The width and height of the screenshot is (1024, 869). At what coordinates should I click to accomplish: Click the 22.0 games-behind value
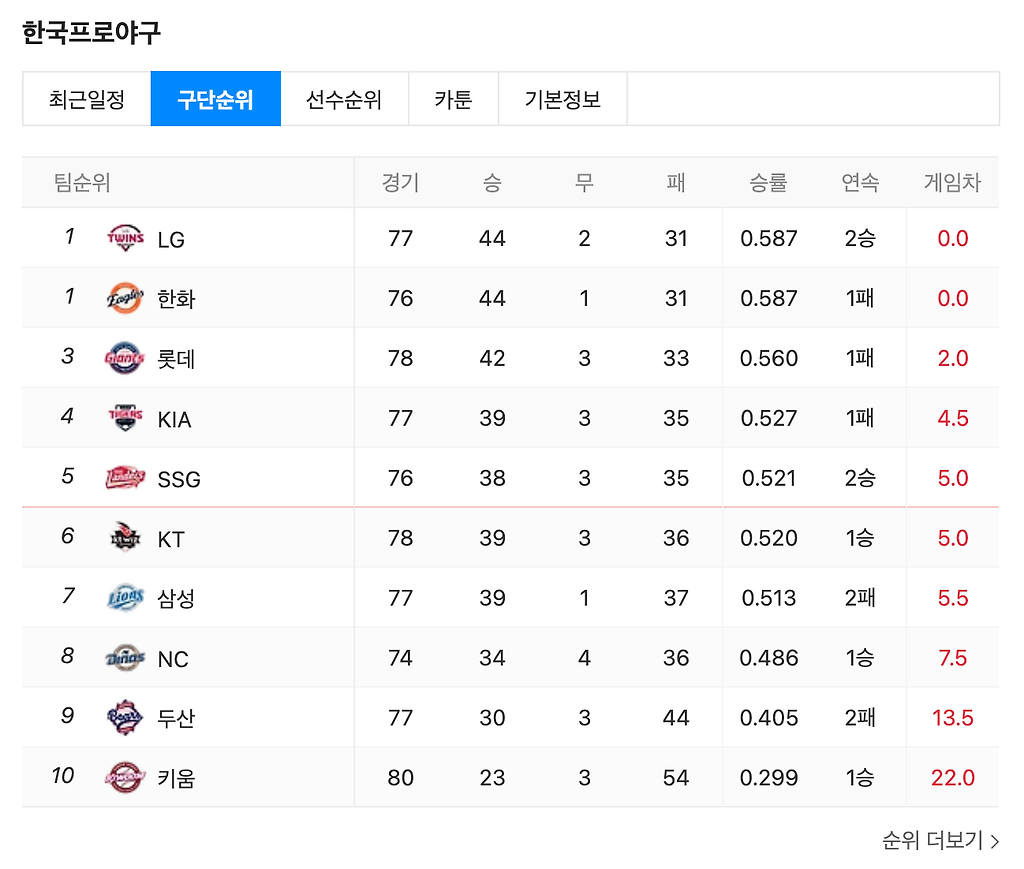tap(953, 778)
